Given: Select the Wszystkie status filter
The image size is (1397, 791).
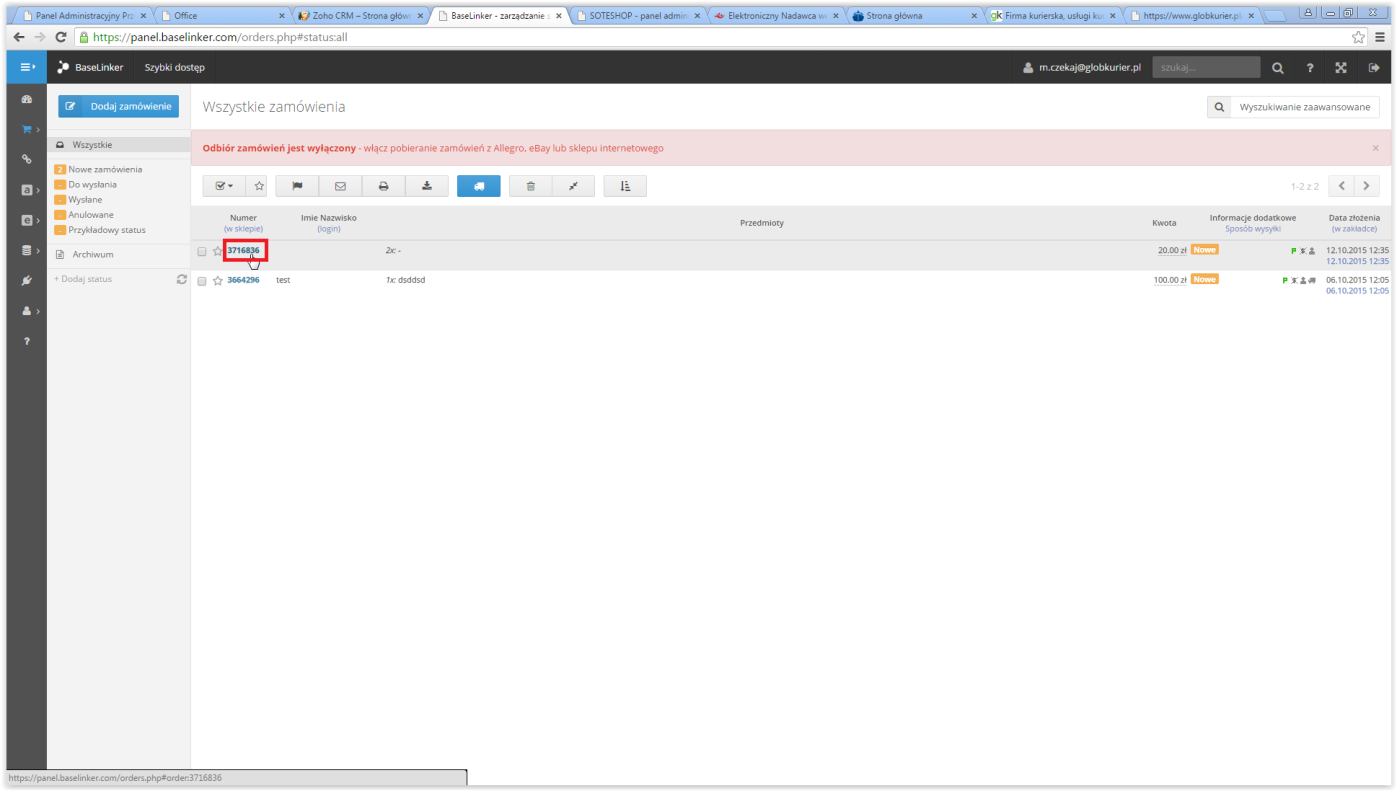Looking at the screenshot, I should [118, 145].
